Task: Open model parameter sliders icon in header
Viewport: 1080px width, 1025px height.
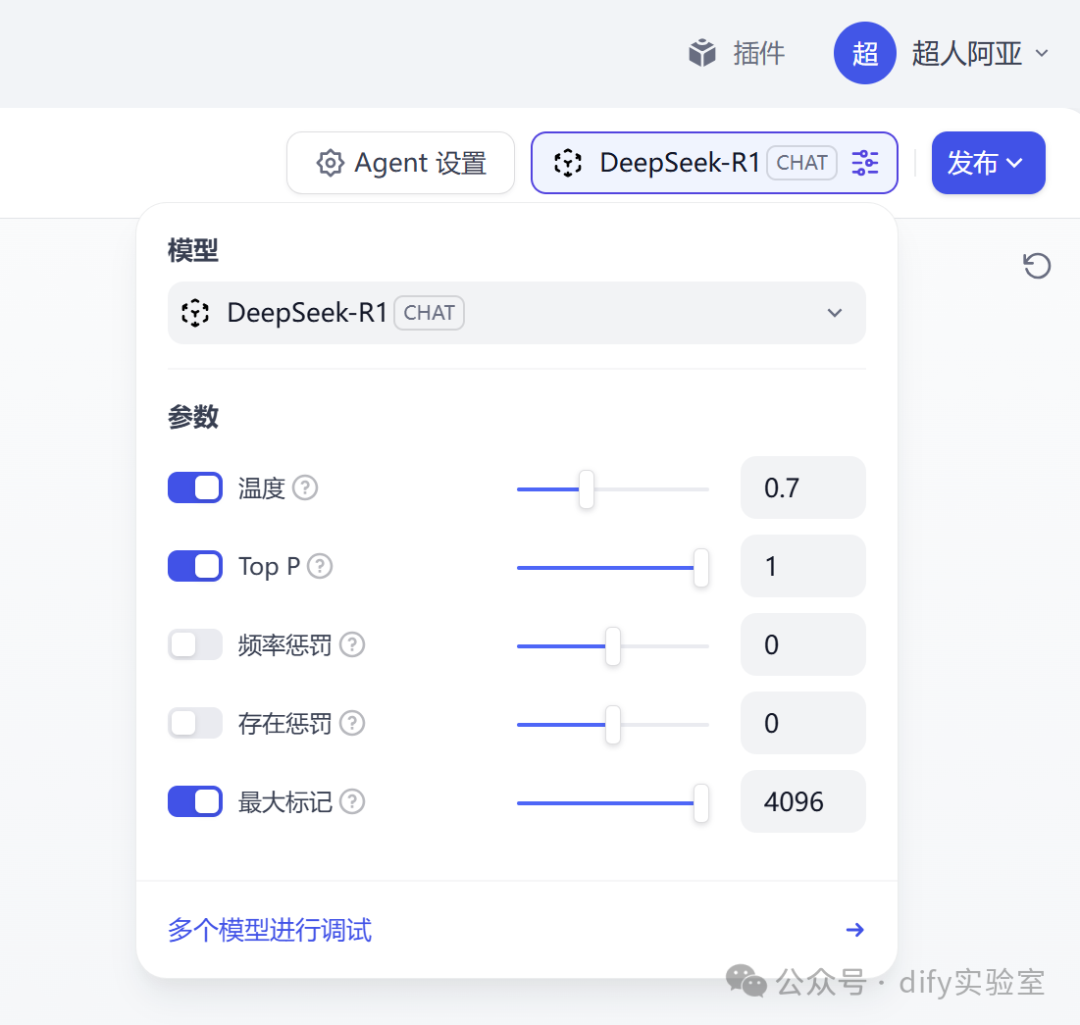Action: point(865,163)
